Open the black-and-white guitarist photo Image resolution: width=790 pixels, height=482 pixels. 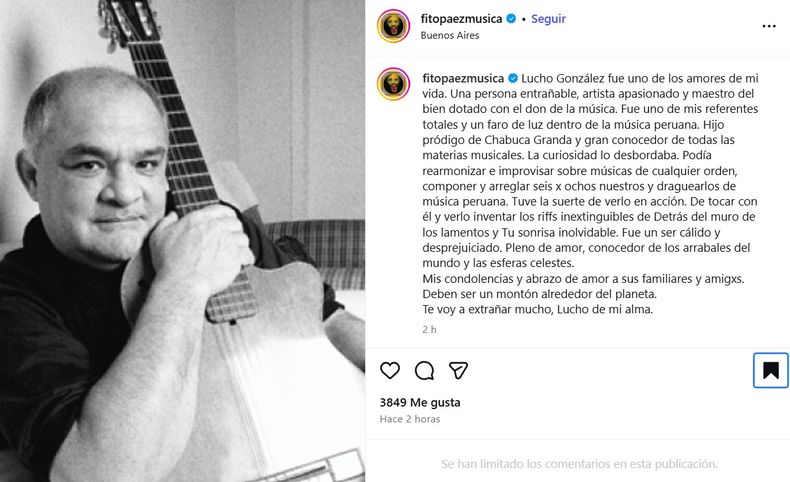coord(182,241)
